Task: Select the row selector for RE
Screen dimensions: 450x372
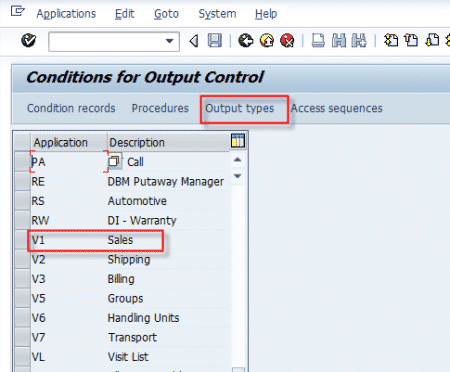Action: 22,182
